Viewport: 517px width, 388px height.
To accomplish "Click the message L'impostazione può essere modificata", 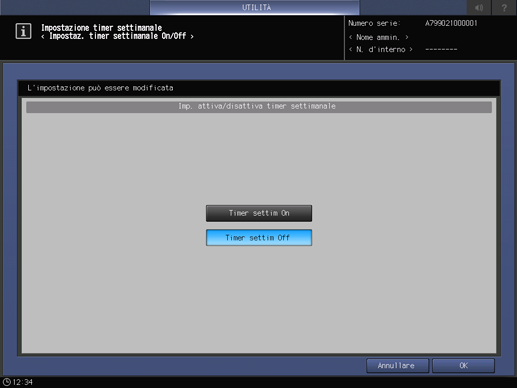I will tap(100, 88).
